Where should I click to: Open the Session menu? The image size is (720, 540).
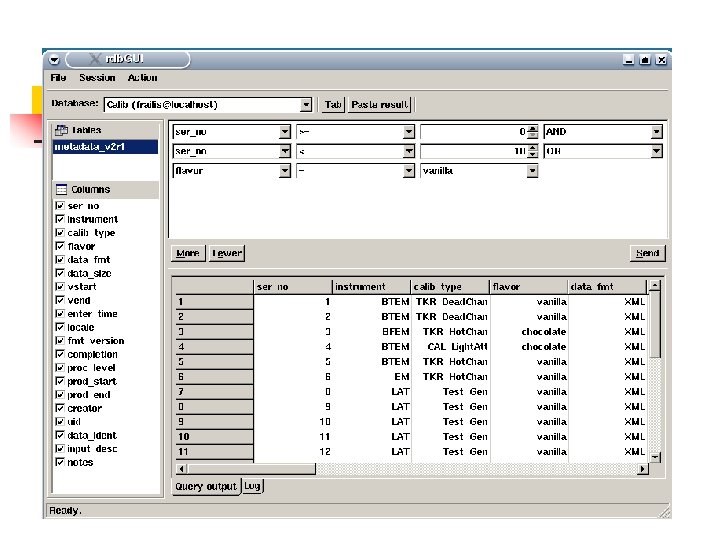(x=97, y=78)
